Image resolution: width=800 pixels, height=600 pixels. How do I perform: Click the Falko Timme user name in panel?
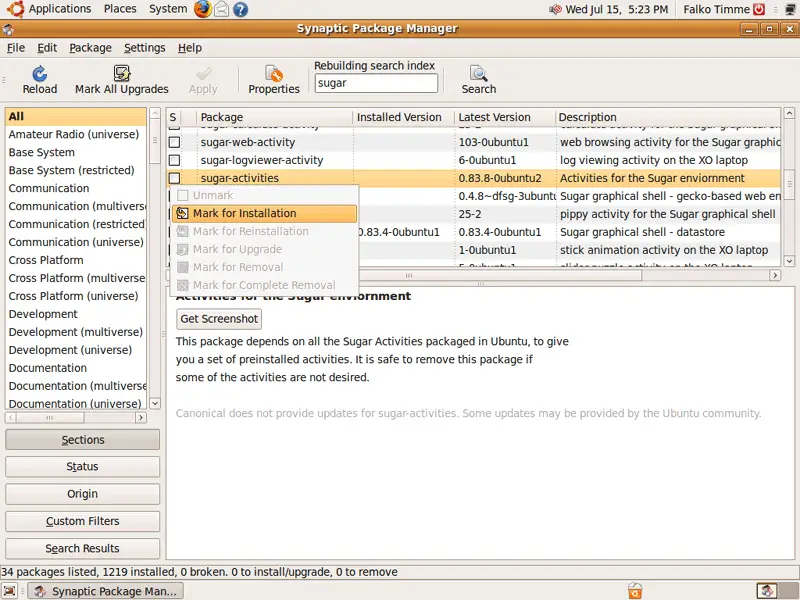tap(716, 9)
